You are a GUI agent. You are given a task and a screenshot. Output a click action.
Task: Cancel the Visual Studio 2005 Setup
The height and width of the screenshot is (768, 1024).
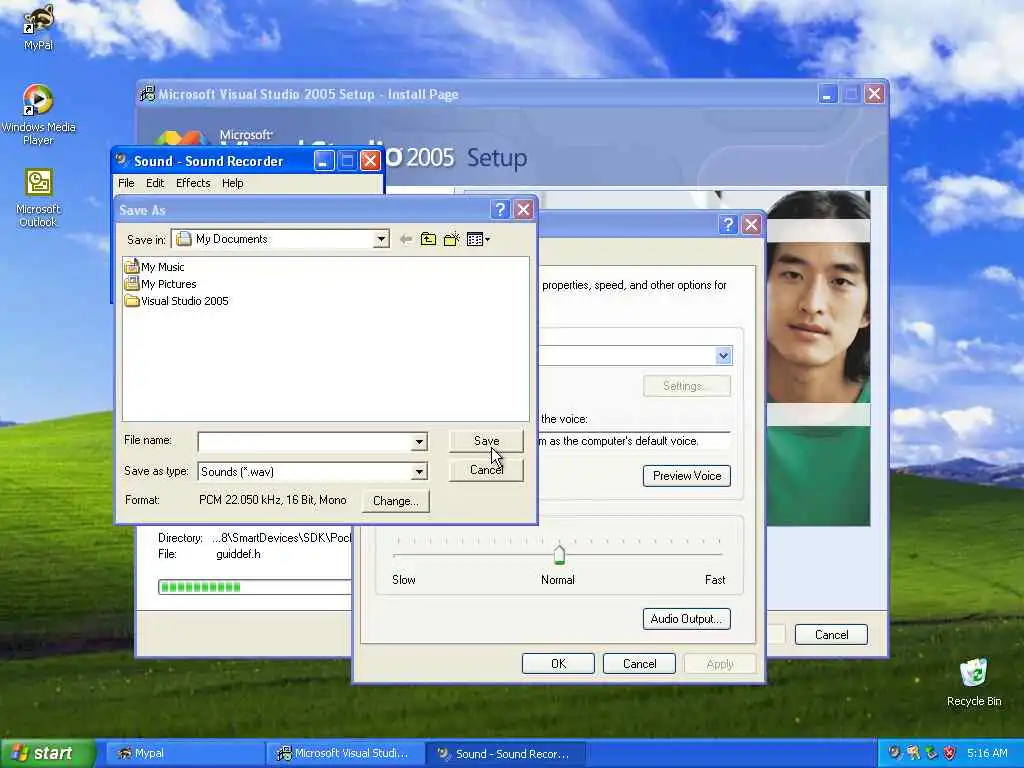pyautogui.click(x=831, y=635)
